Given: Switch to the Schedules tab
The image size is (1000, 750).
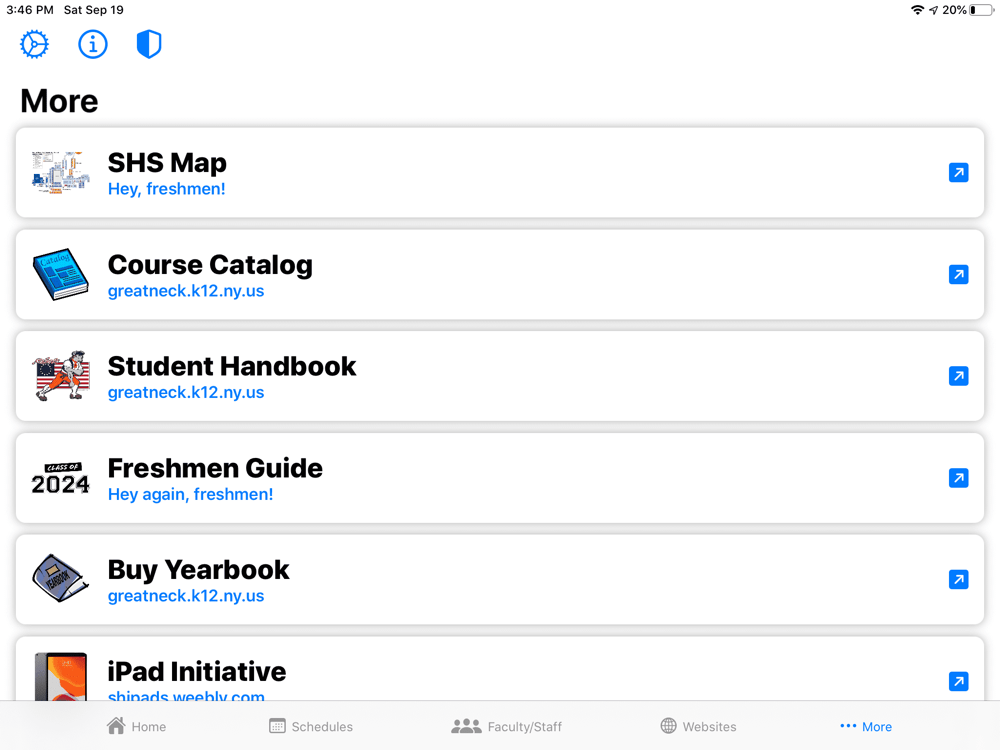Looking at the screenshot, I should coord(311,726).
